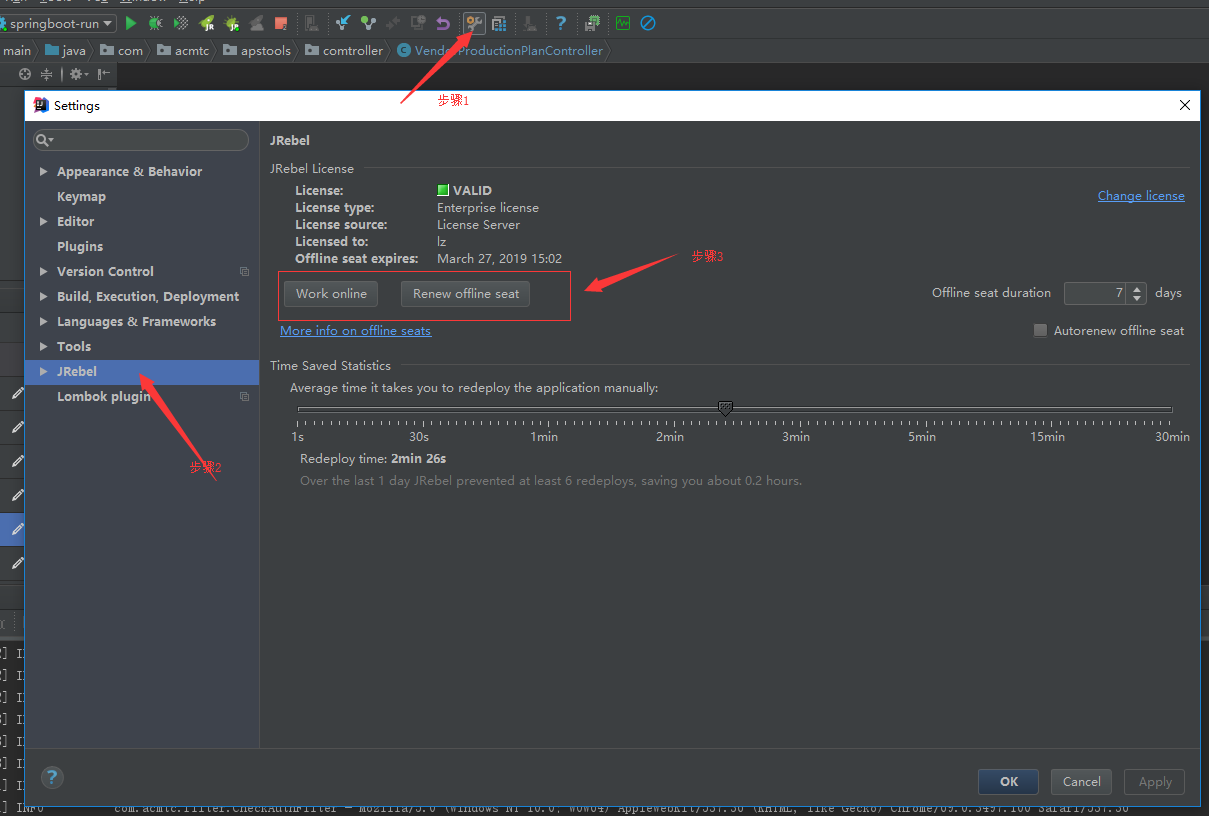
Task: Open More info on offline seats link
Action: click(355, 330)
